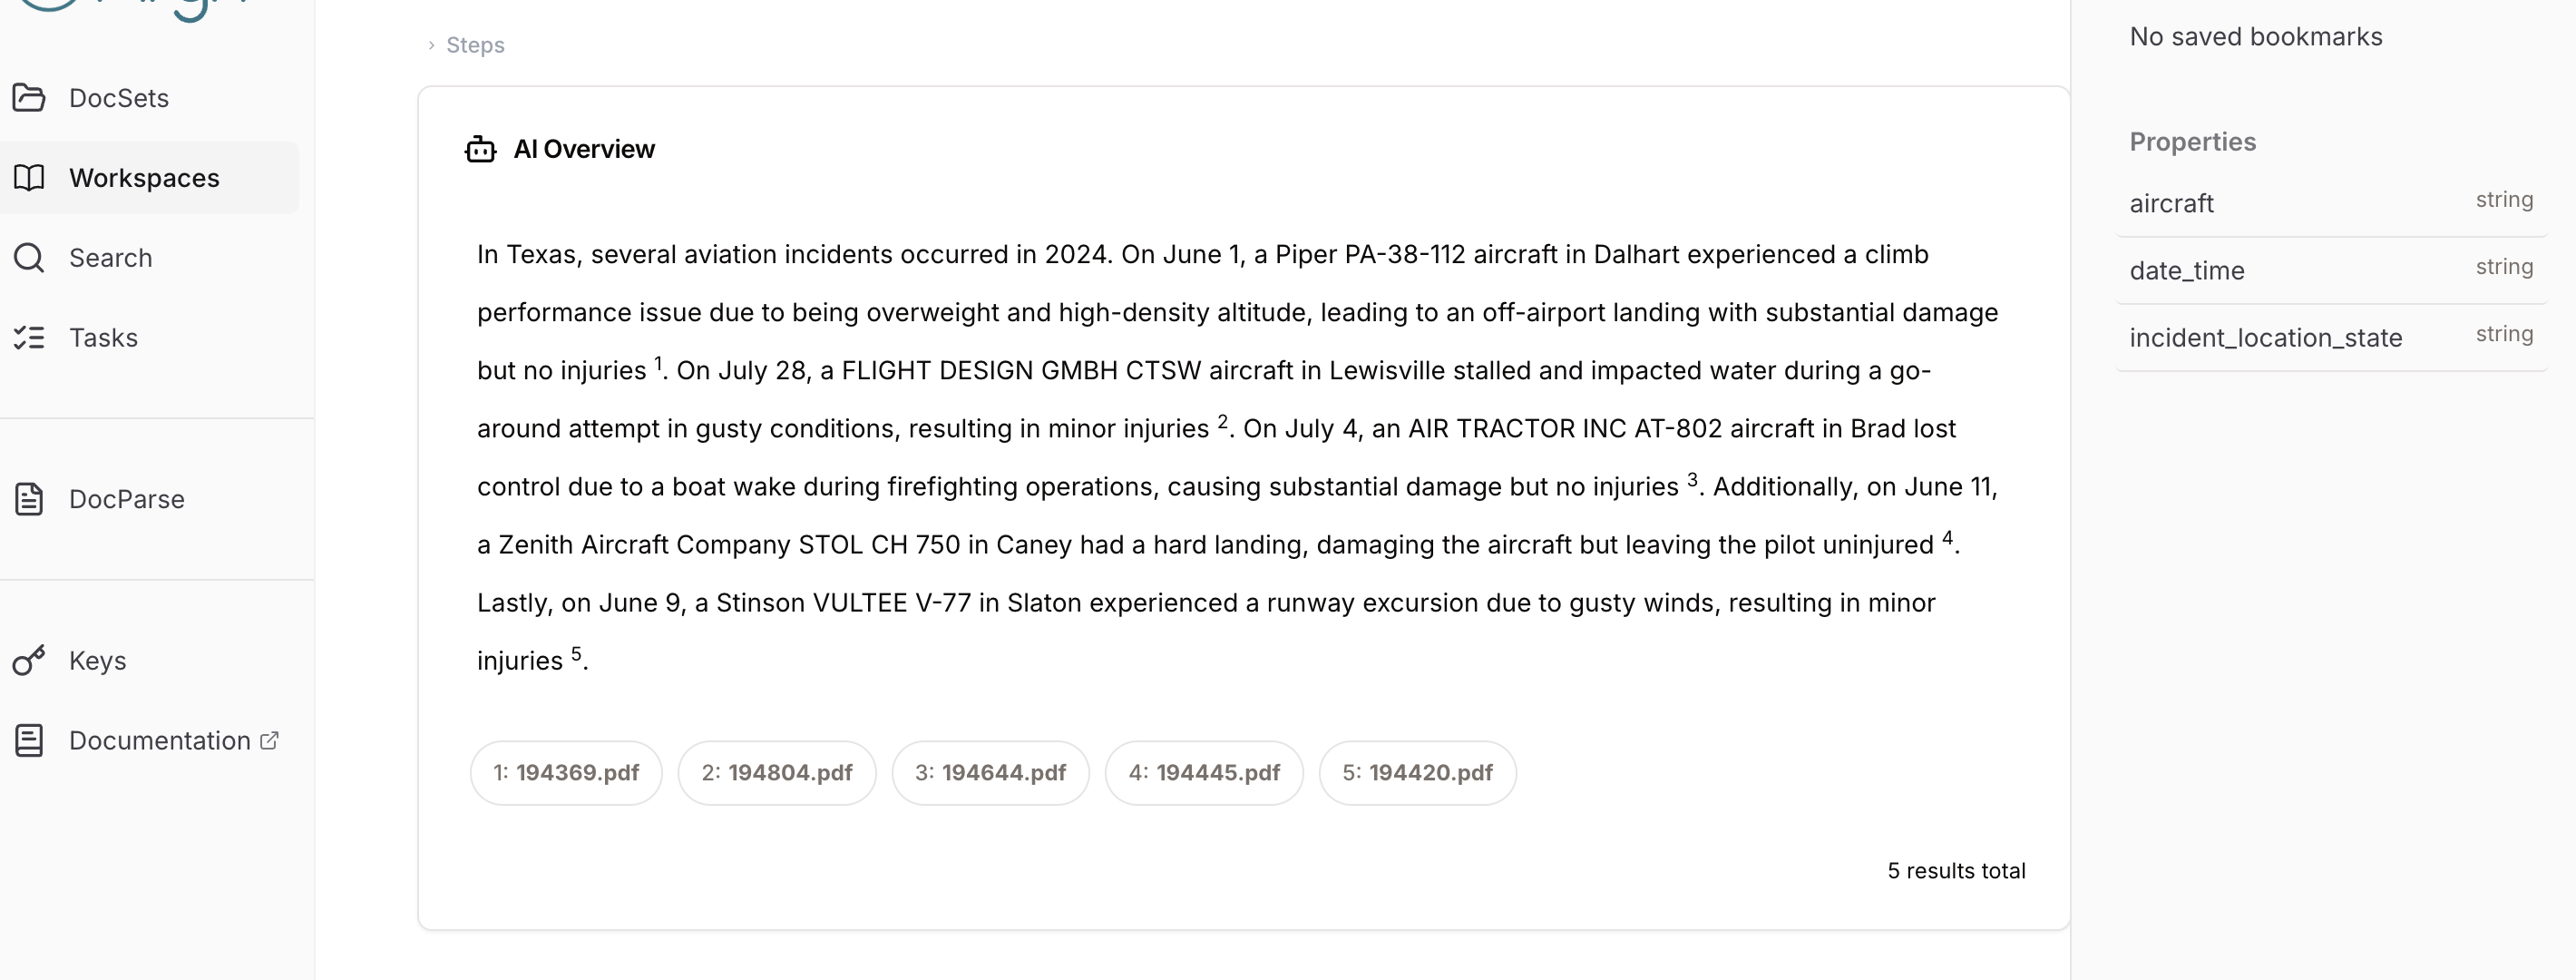Expand the Steps chevron
The height and width of the screenshot is (980, 2576).
pyautogui.click(x=431, y=45)
